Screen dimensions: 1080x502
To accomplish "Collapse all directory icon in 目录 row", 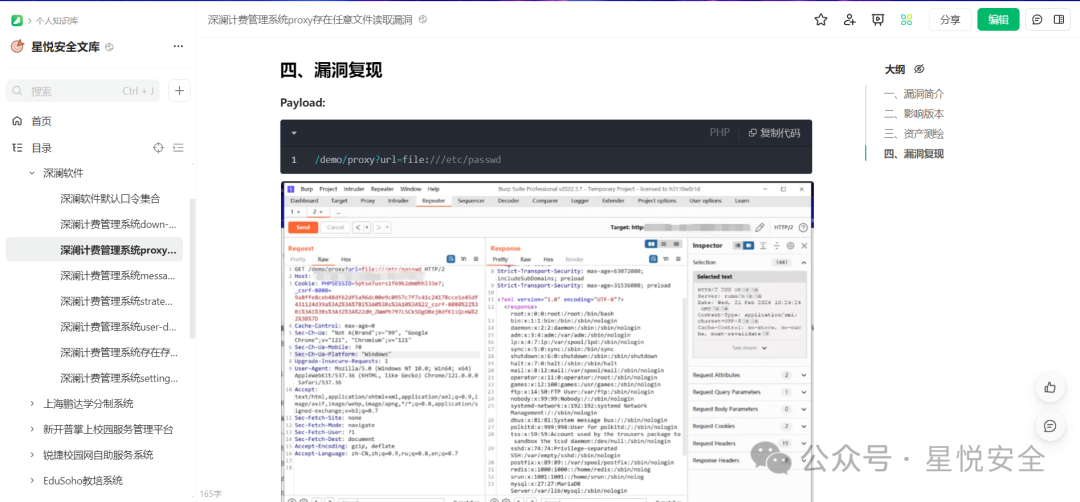I will pyautogui.click(x=178, y=147).
